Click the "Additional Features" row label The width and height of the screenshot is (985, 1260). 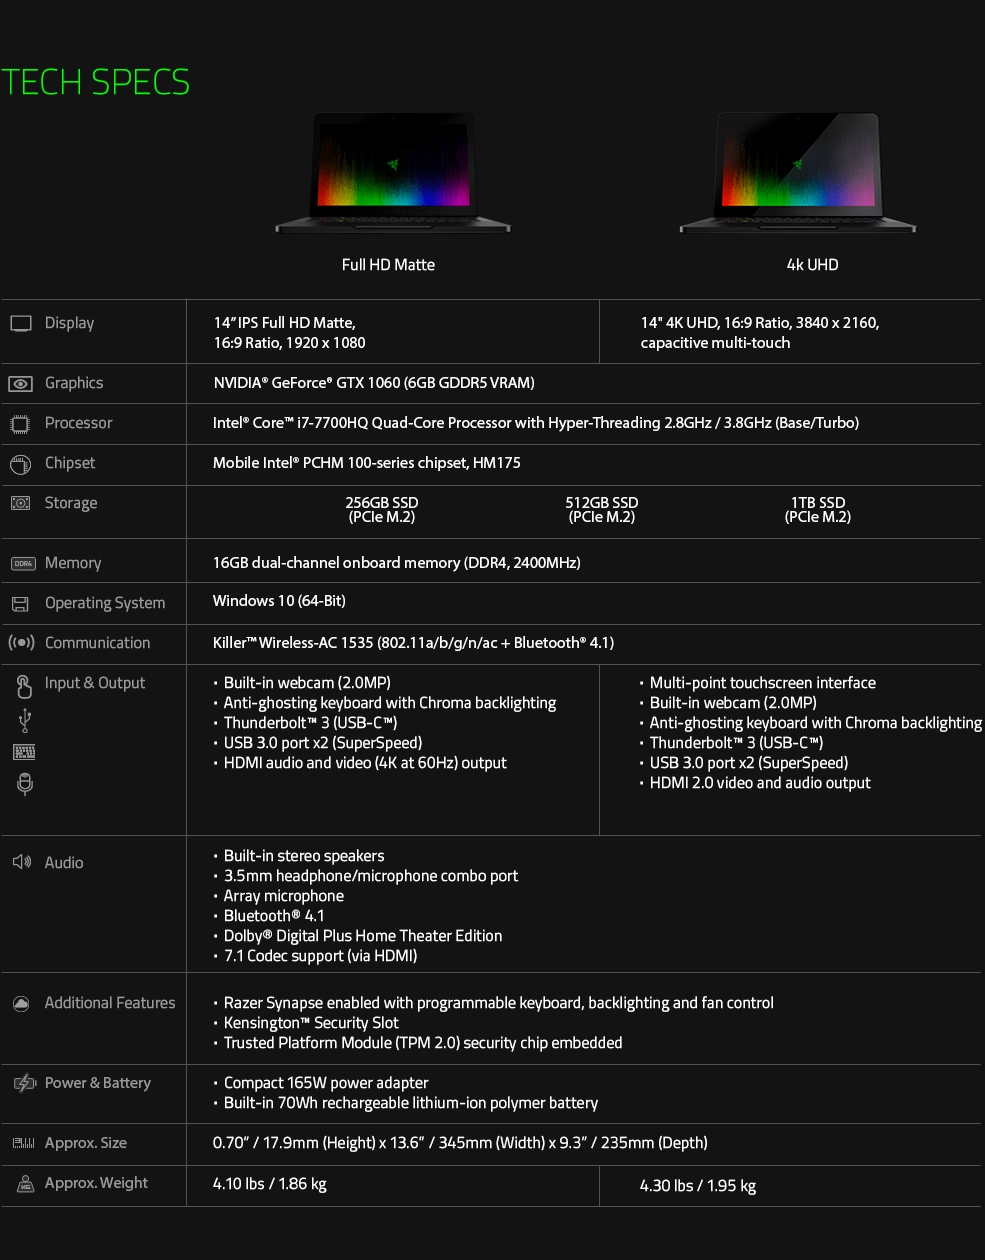[x=110, y=1003]
